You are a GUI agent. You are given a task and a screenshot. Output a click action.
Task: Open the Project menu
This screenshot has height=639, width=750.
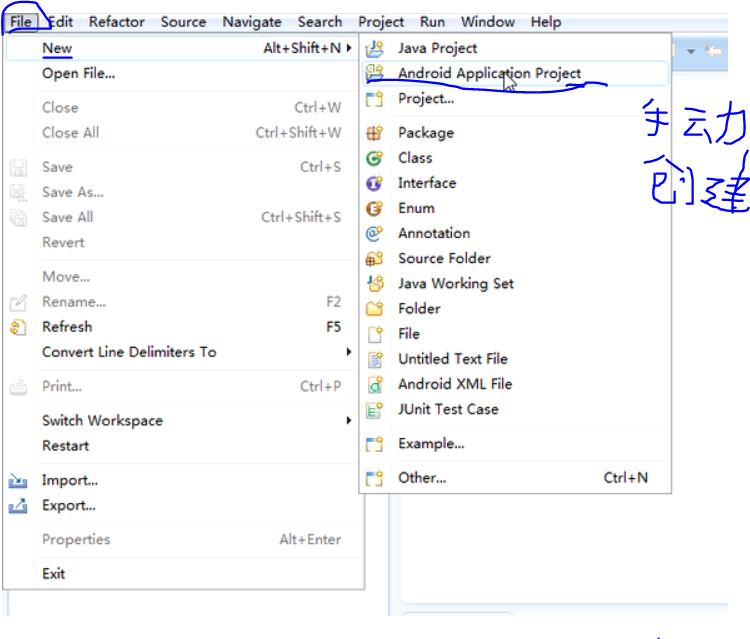pos(381,22)
